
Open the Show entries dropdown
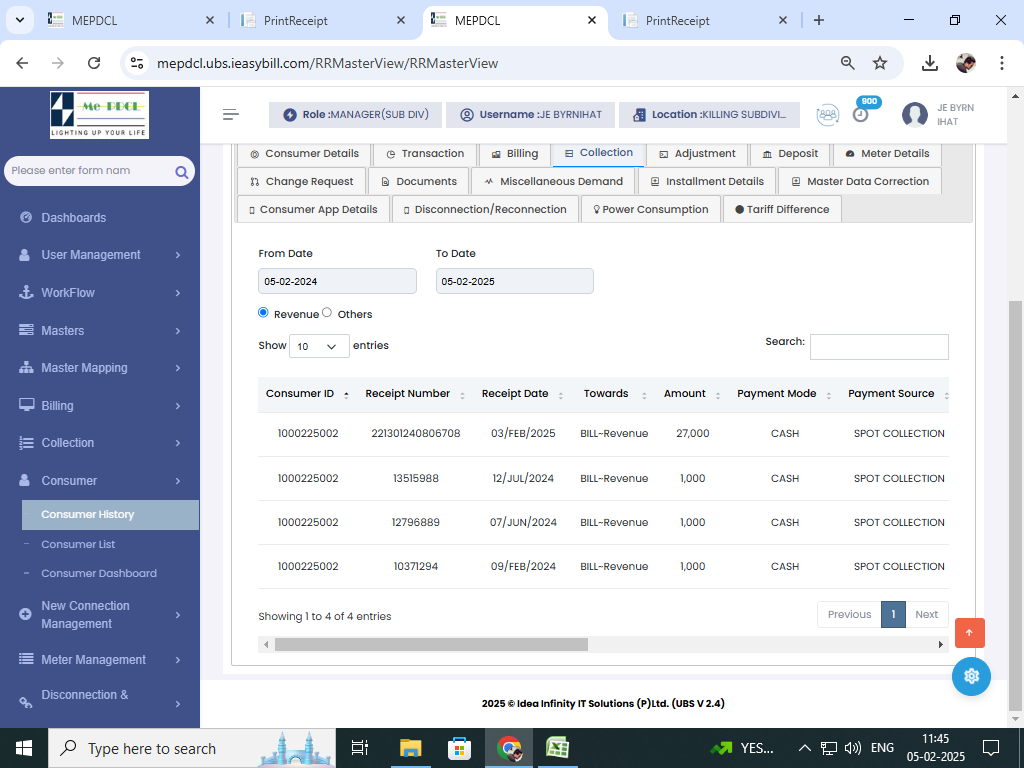point(319,346)
